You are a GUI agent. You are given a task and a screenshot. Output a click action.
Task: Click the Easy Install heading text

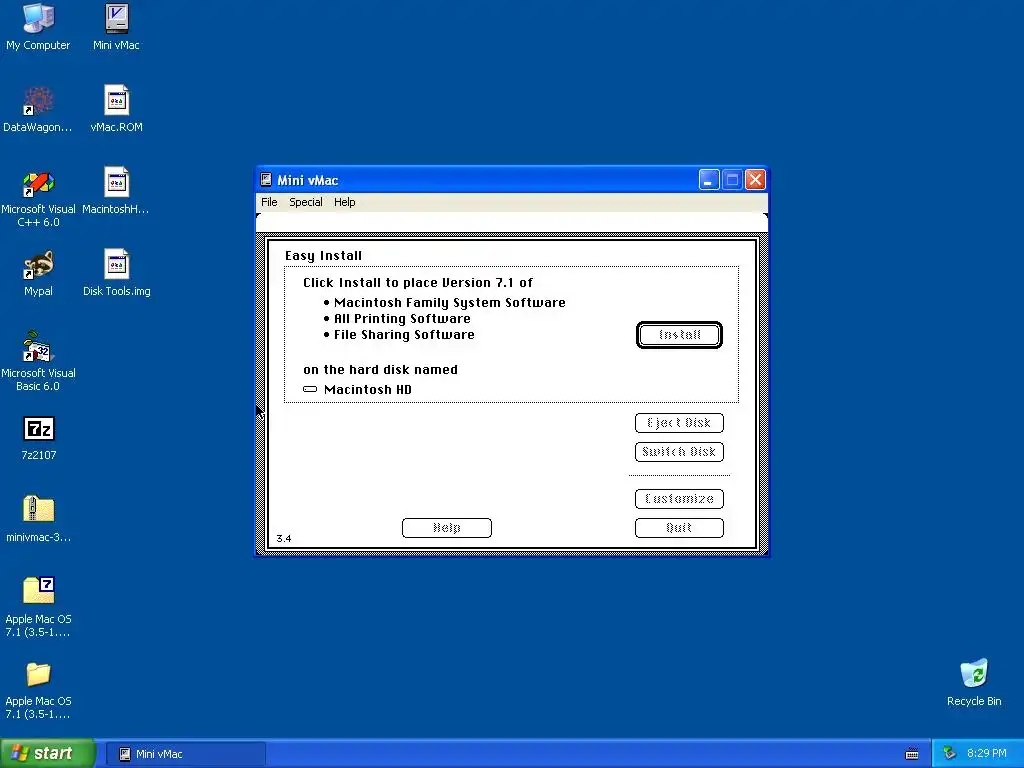point(323,255)
